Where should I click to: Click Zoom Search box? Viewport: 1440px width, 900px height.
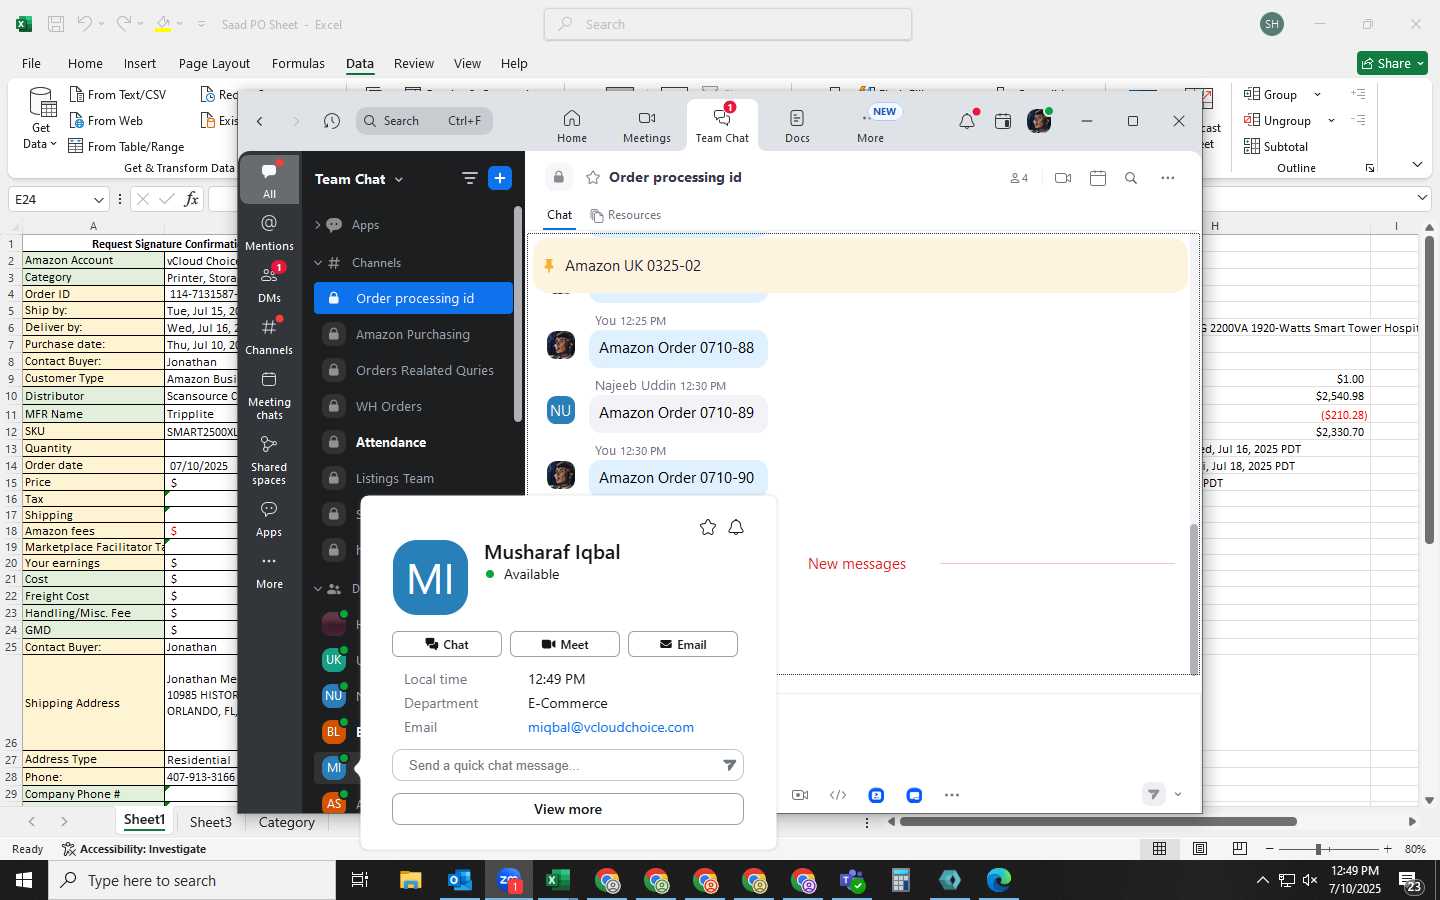[x=424, y=121]
